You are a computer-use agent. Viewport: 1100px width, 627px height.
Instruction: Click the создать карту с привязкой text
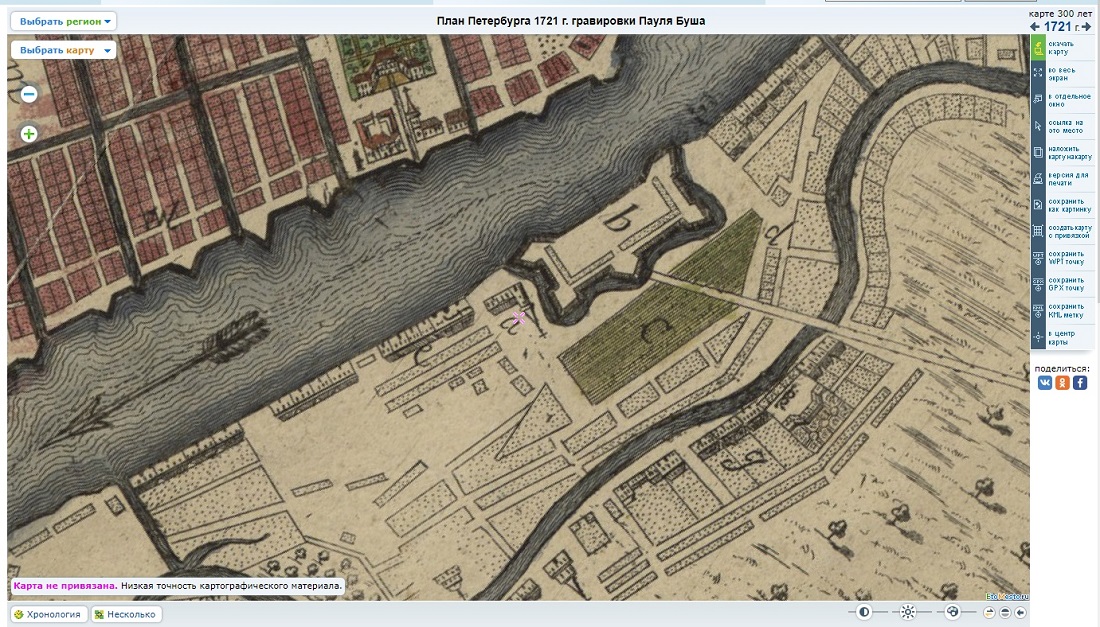pos(1070,231)
